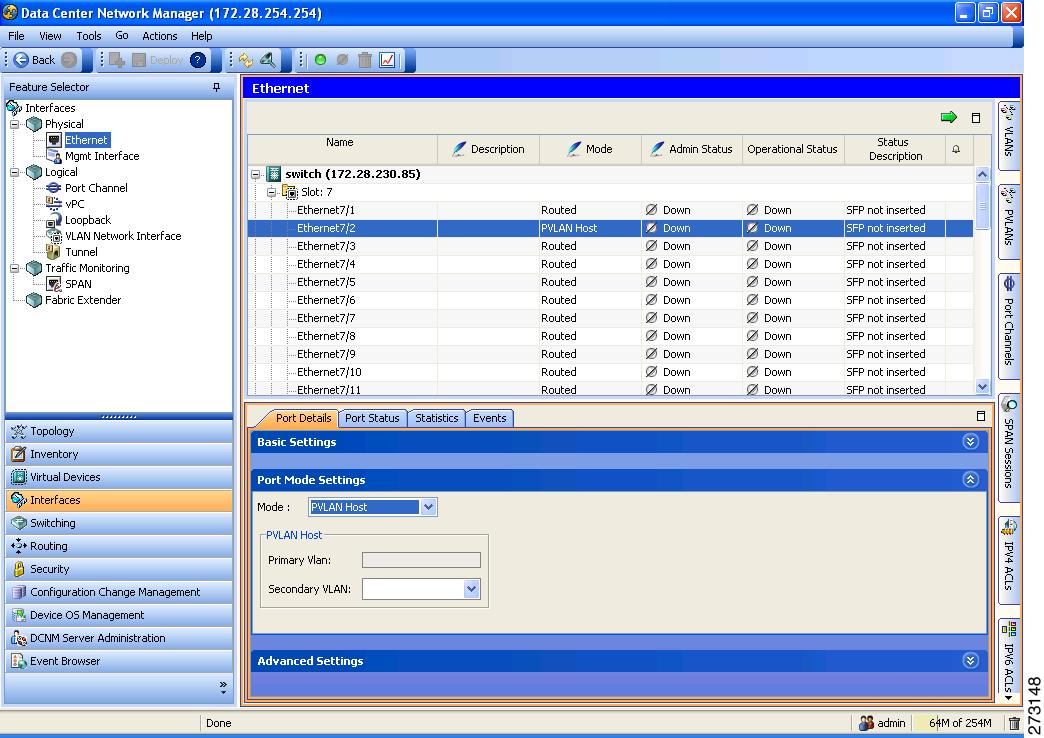
Task: Open the Go menu
Action: [122, 36]
